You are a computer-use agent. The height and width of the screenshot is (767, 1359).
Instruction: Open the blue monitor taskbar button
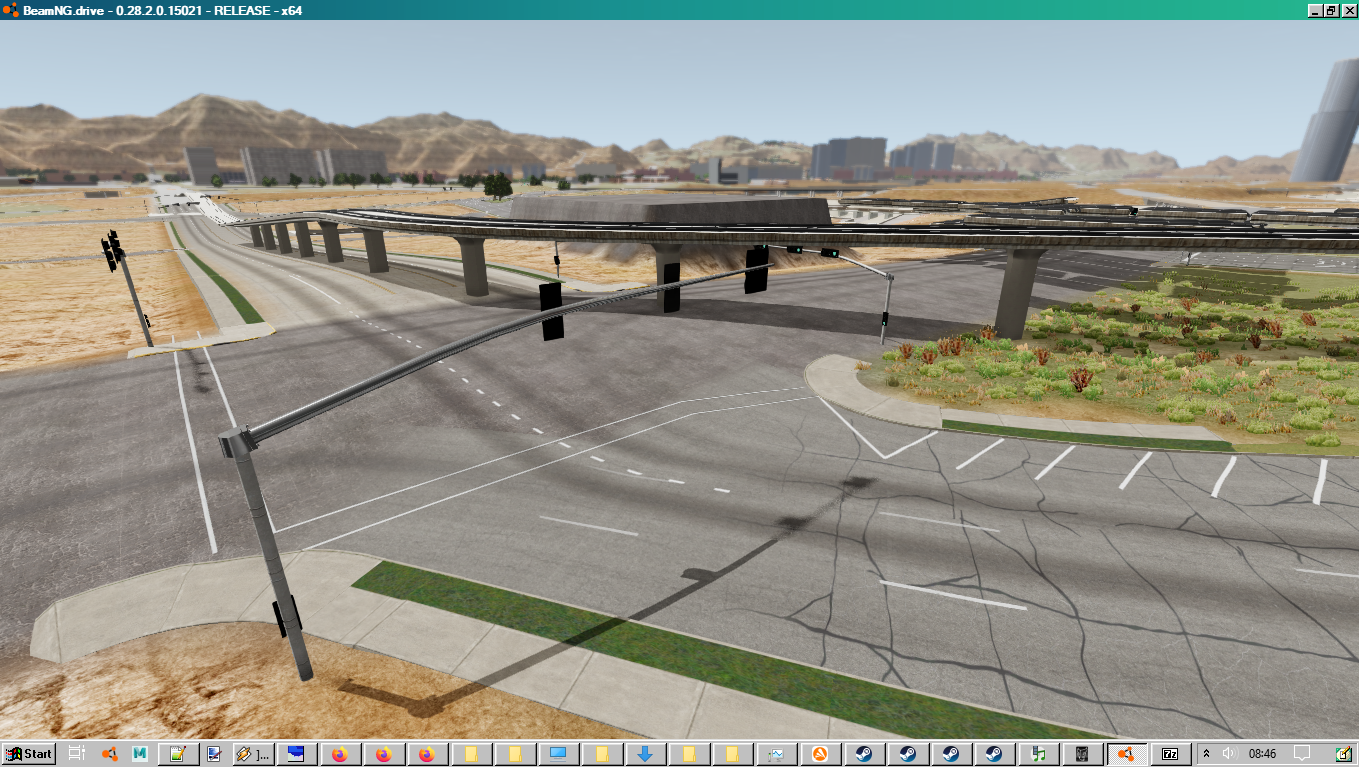coord(557,754)
